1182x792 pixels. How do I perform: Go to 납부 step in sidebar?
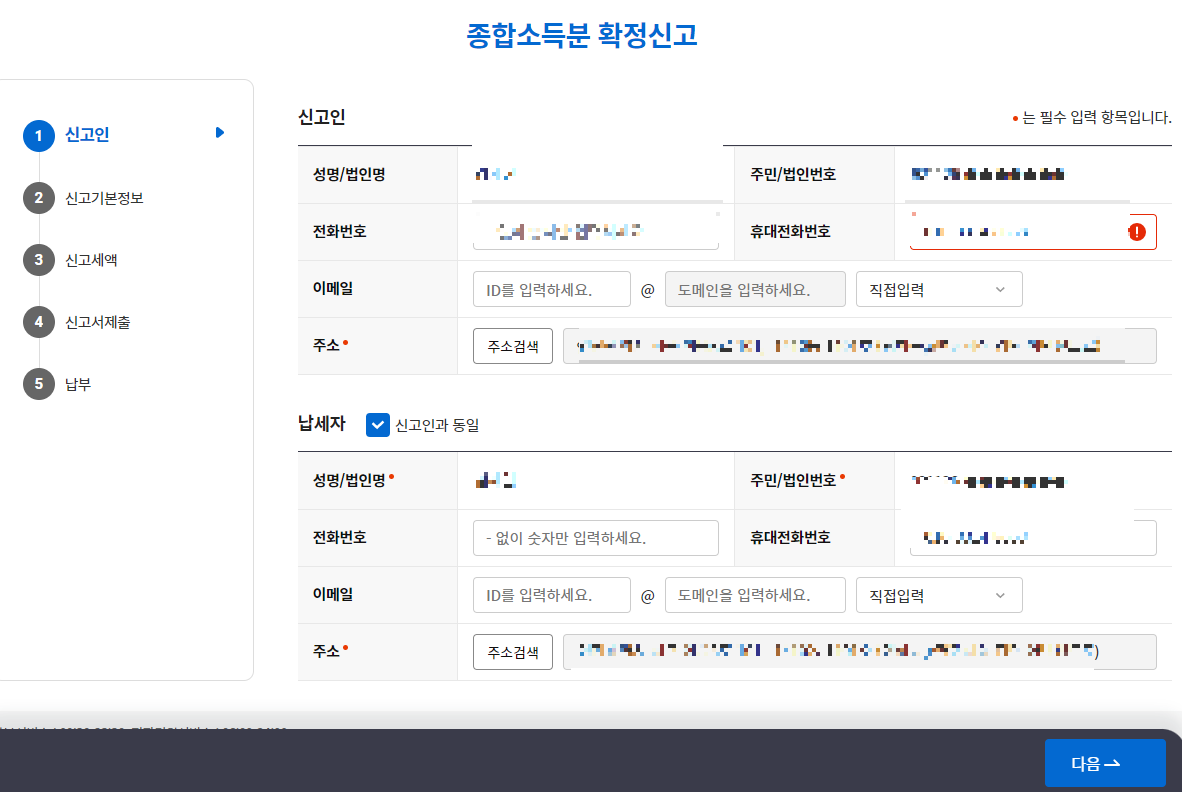point(78,384)
